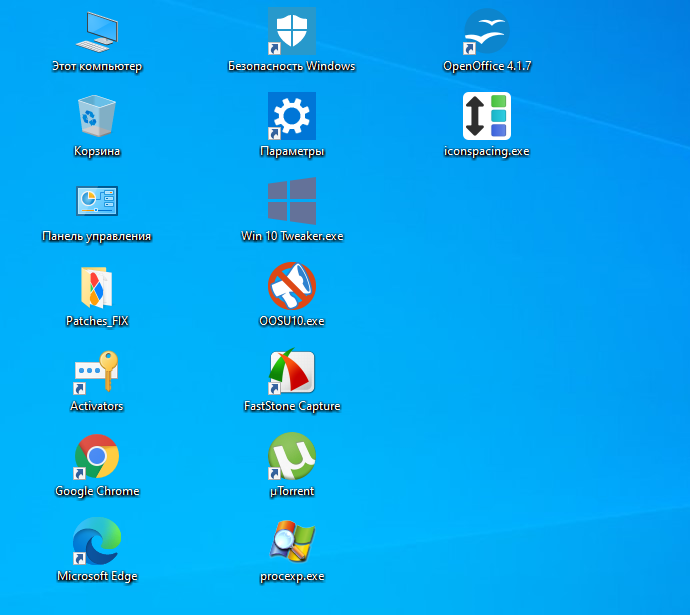Click the µTorrent shortcut icon
Viewport: 690px width, 615px height.
click(x=292, y=456)
